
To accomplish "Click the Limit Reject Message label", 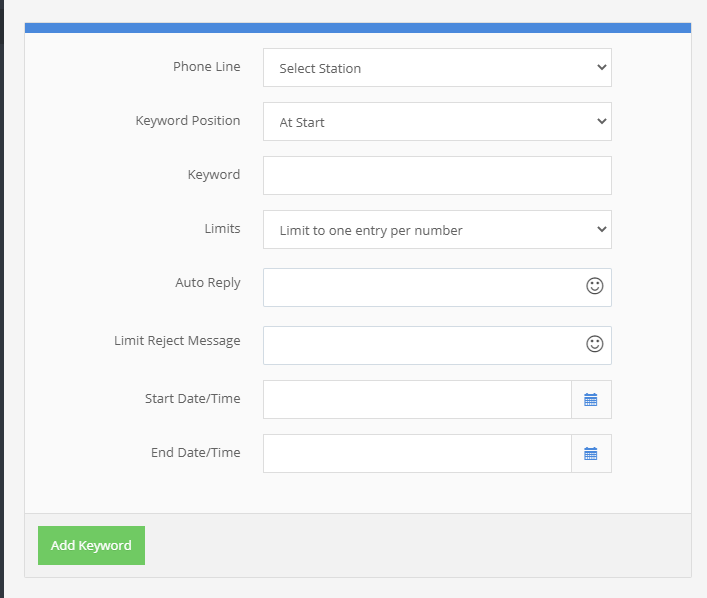I will click(x=177, y=340).
